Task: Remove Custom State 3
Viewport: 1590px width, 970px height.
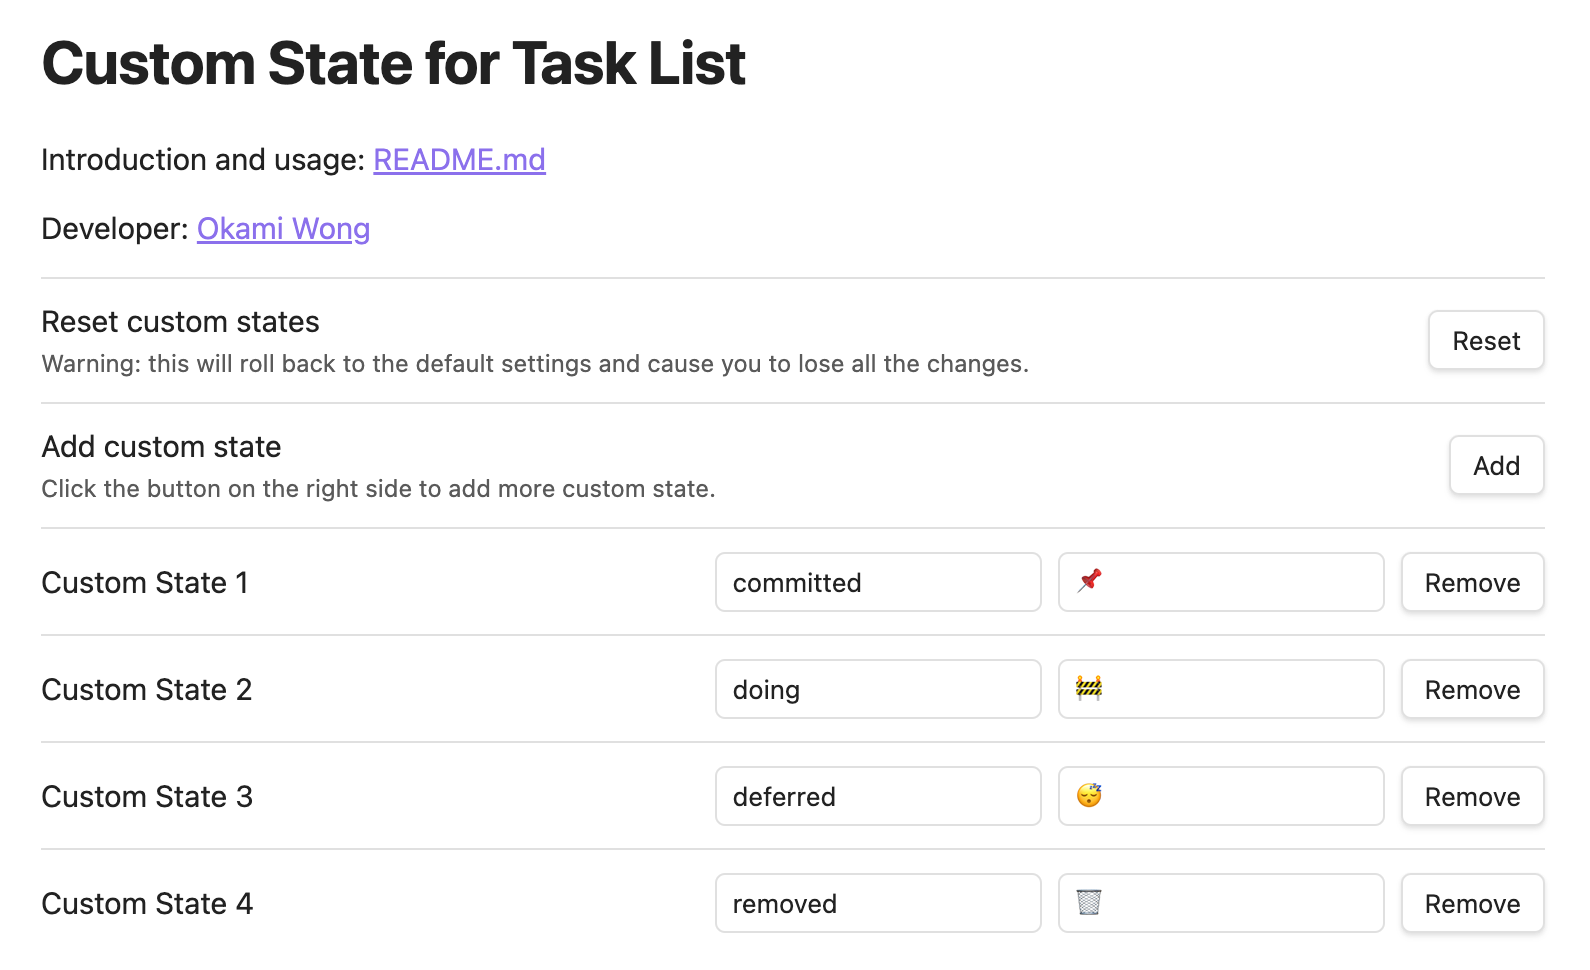Action: point(1472,796)
